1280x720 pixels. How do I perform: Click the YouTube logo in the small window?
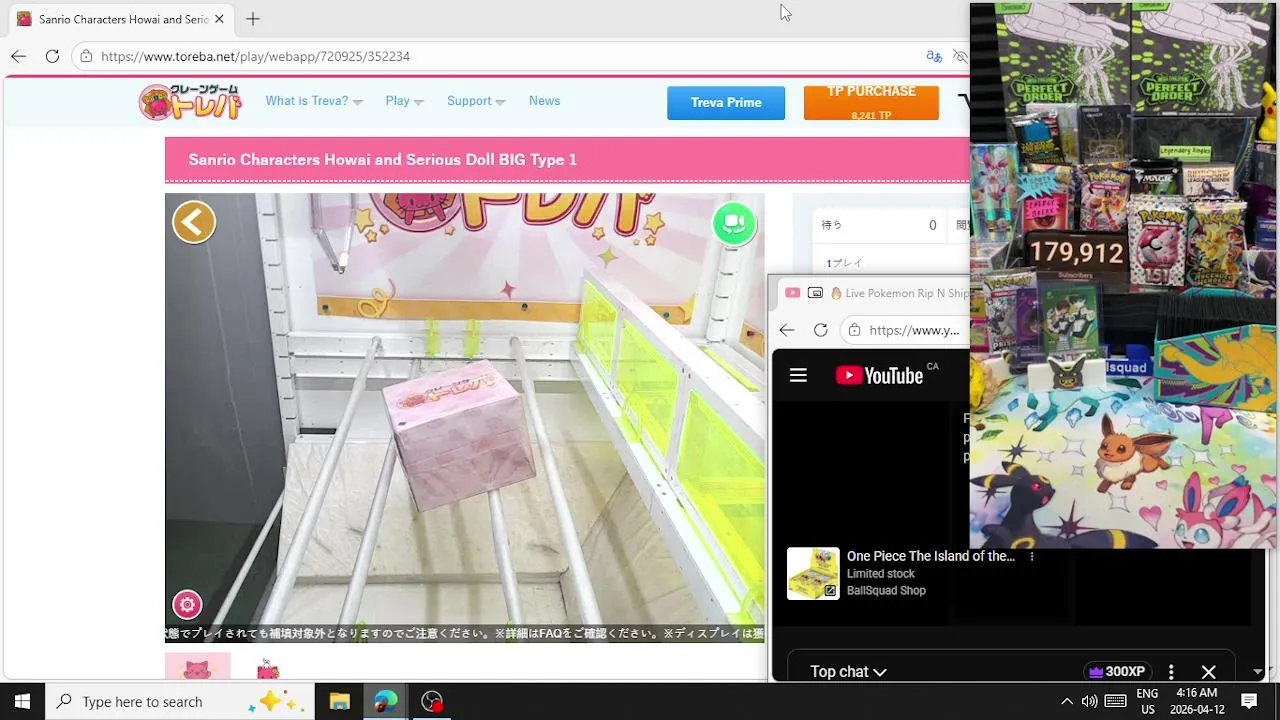(879, 375)
